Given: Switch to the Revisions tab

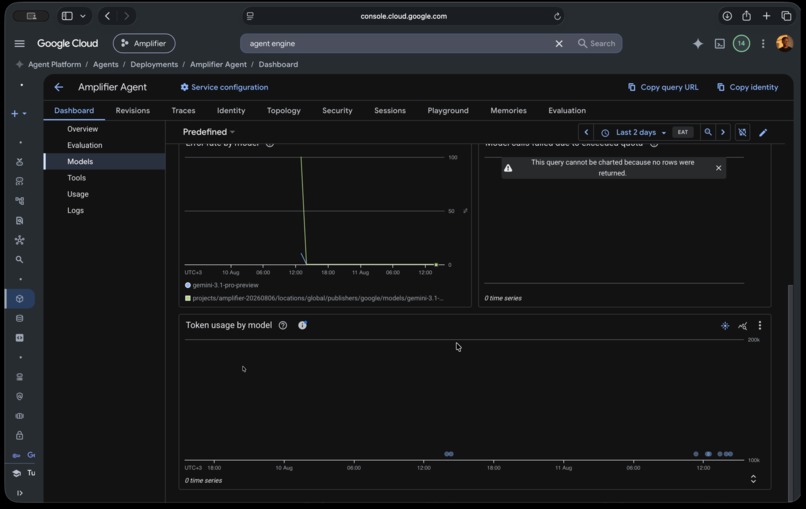Looking at the screenshot, I should coord(133,111).
